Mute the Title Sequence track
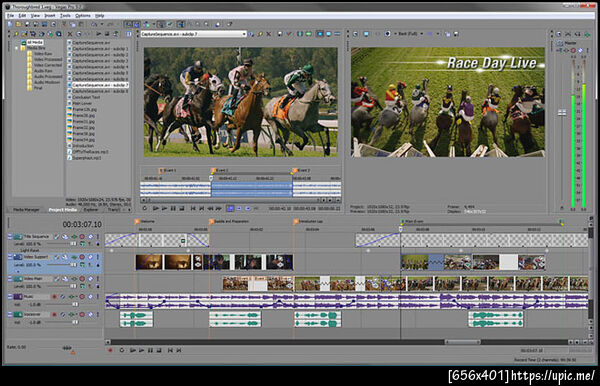 (82, 237)
